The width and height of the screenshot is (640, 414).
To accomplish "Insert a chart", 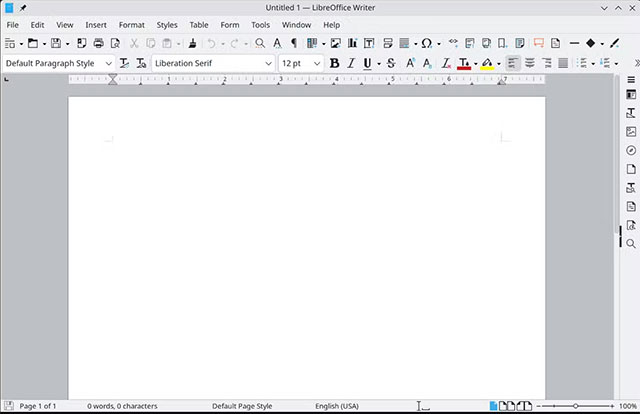I will 352,43.
